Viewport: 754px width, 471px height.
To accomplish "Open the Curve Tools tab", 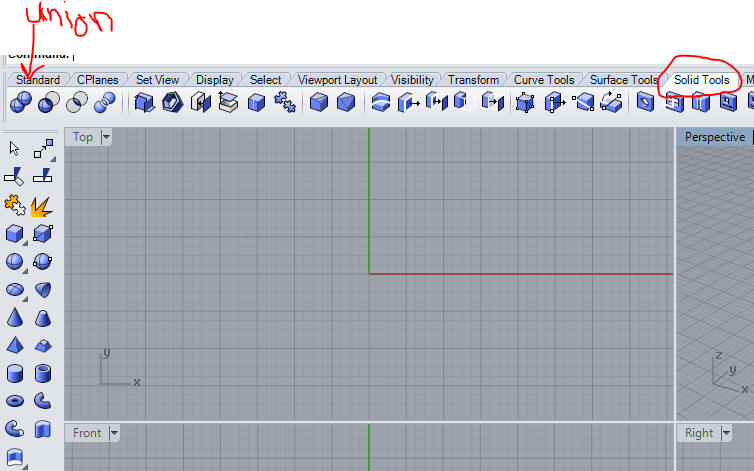I will [x=544, y=80].
